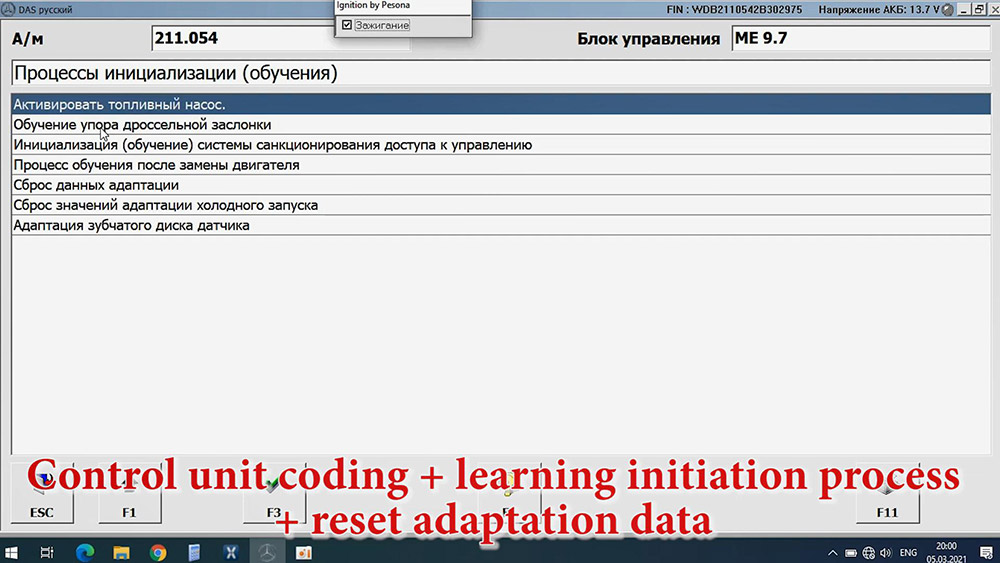This screenshot has width=1000, height=563.
Task: Toggle the Зажигание ignition checkbox
Action: tap(347, 25)
